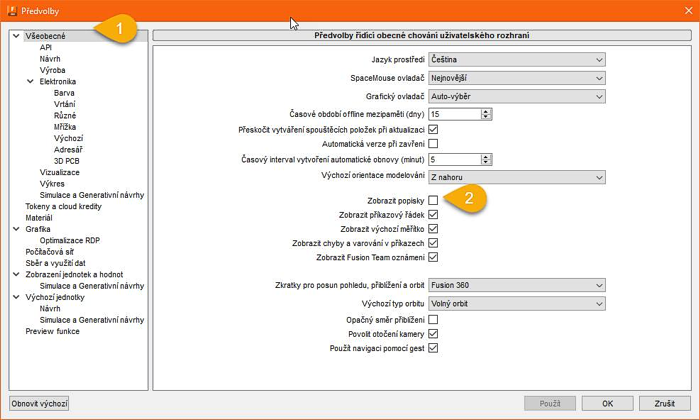Screen dimensions: 700x420
Task: Open the Výchozí typ orbitu dropdown
Action: 516,303
